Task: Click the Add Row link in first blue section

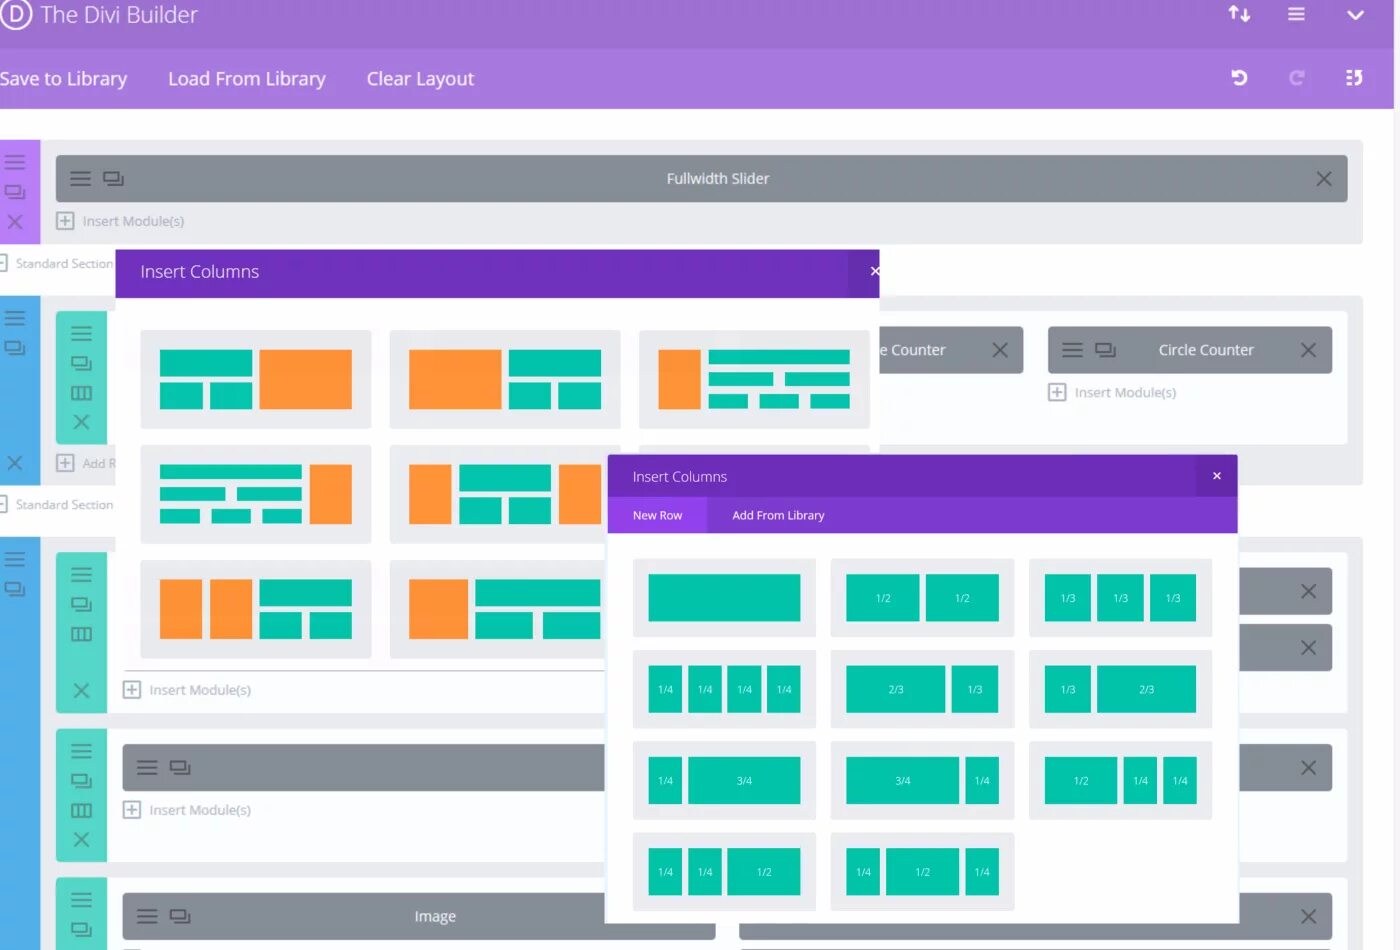Action: (86, 463)
